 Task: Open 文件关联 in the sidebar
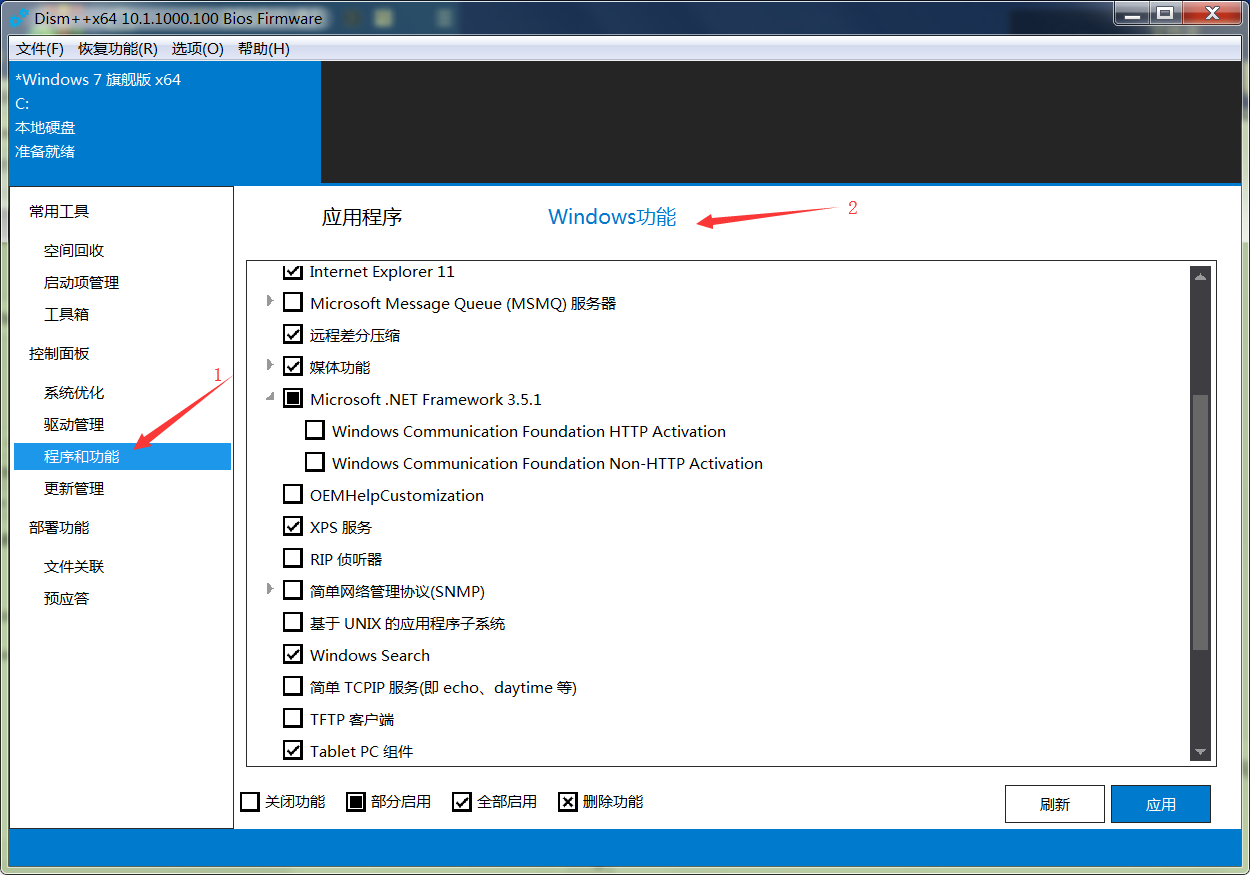(x=74, y=567)
